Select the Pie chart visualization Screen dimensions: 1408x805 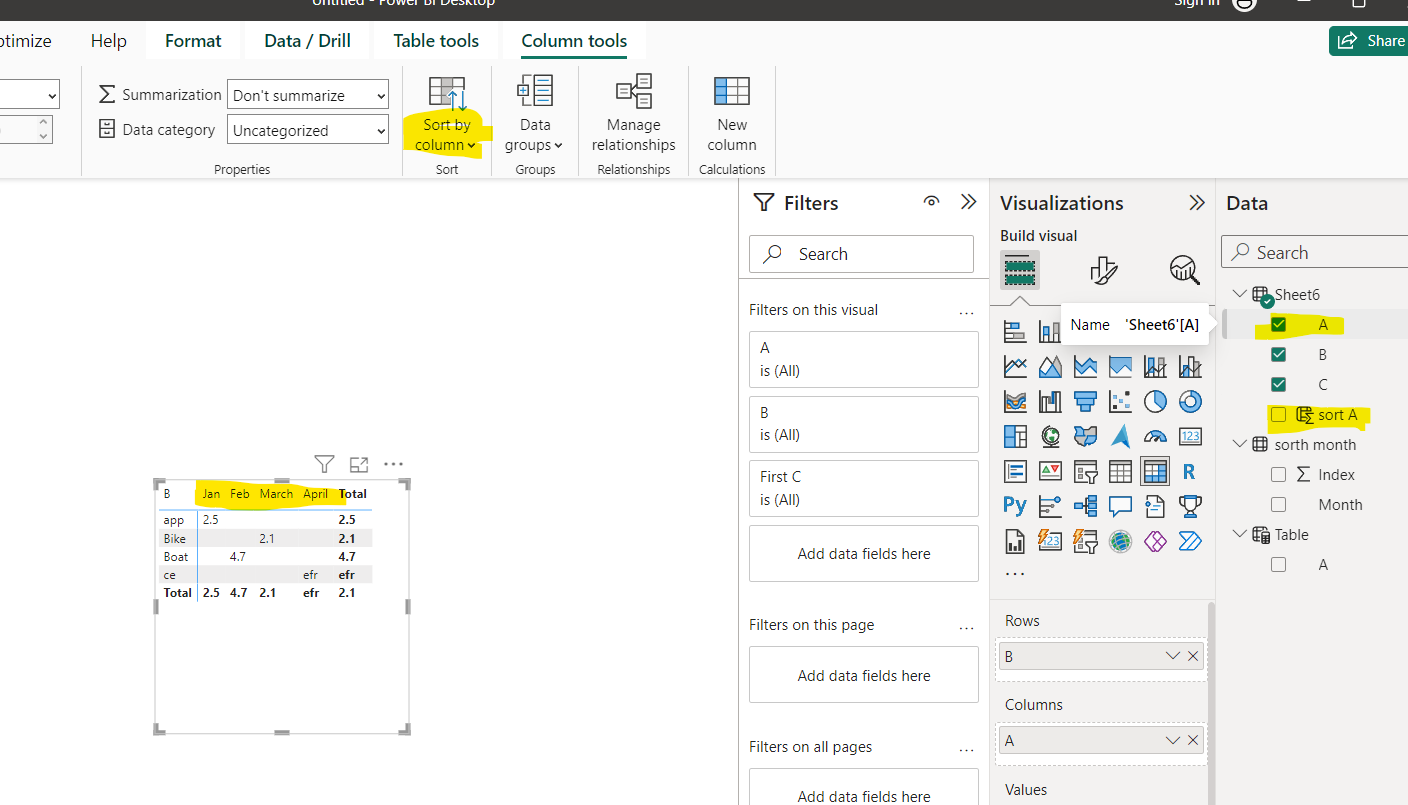(1155, 401)
